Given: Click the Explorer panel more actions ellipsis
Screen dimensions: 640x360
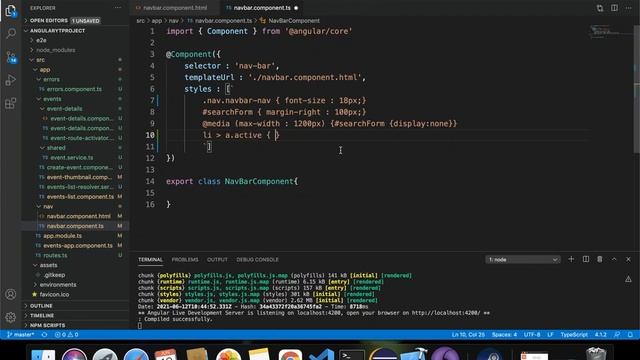Looking at the screenshot, I should click(x=118, y=8).
